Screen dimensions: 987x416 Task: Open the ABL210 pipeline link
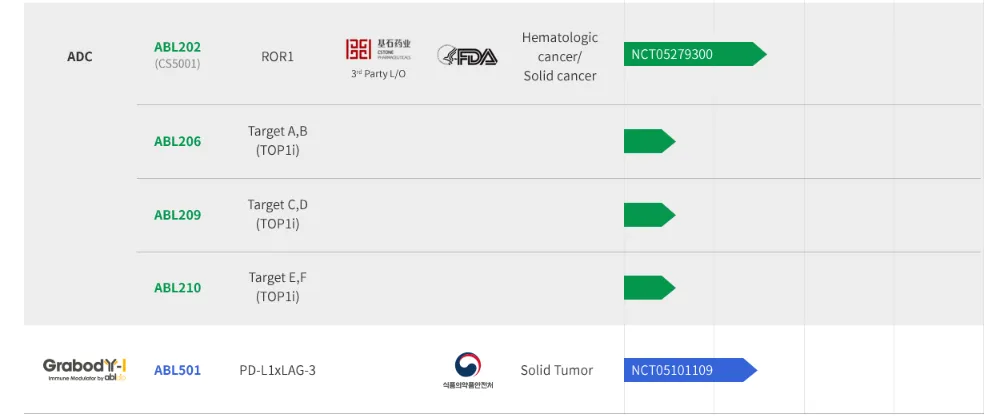177,288
